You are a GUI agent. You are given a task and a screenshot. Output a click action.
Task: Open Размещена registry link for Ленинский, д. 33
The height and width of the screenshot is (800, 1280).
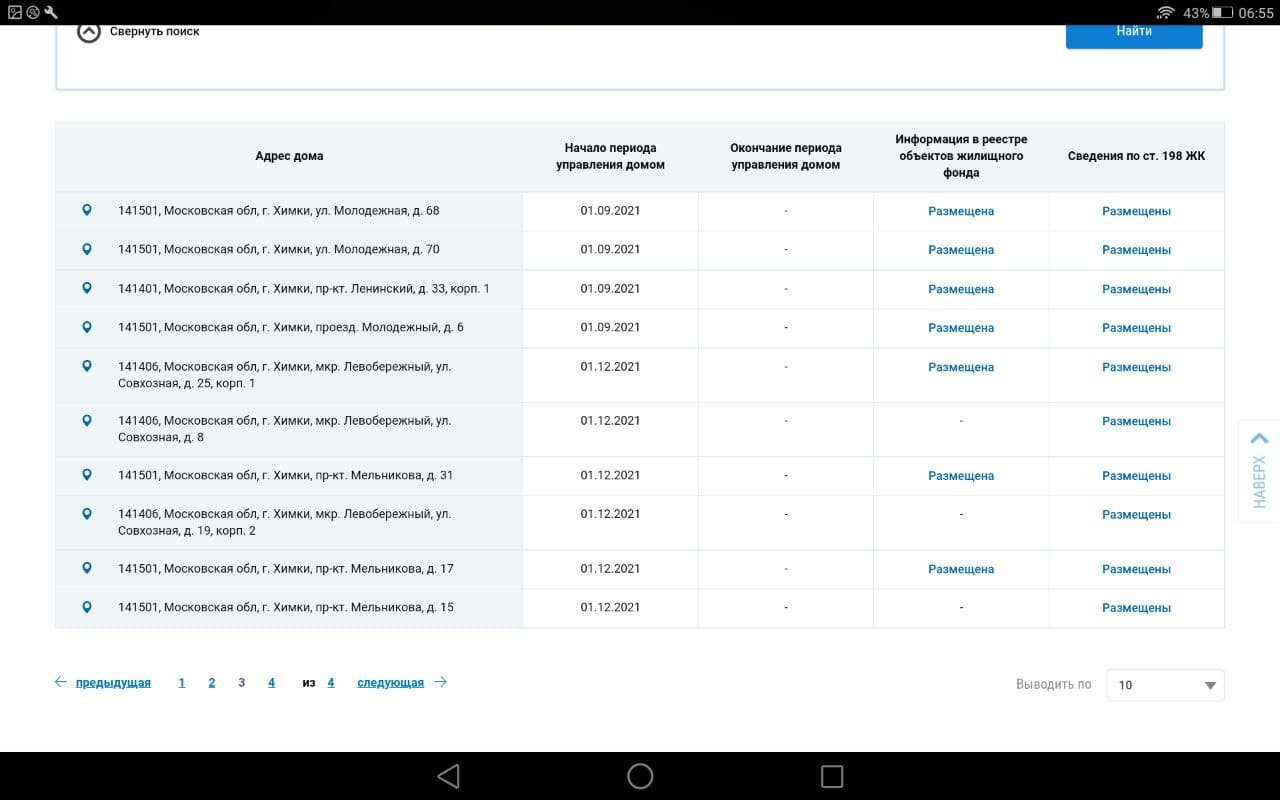point(961,289)
